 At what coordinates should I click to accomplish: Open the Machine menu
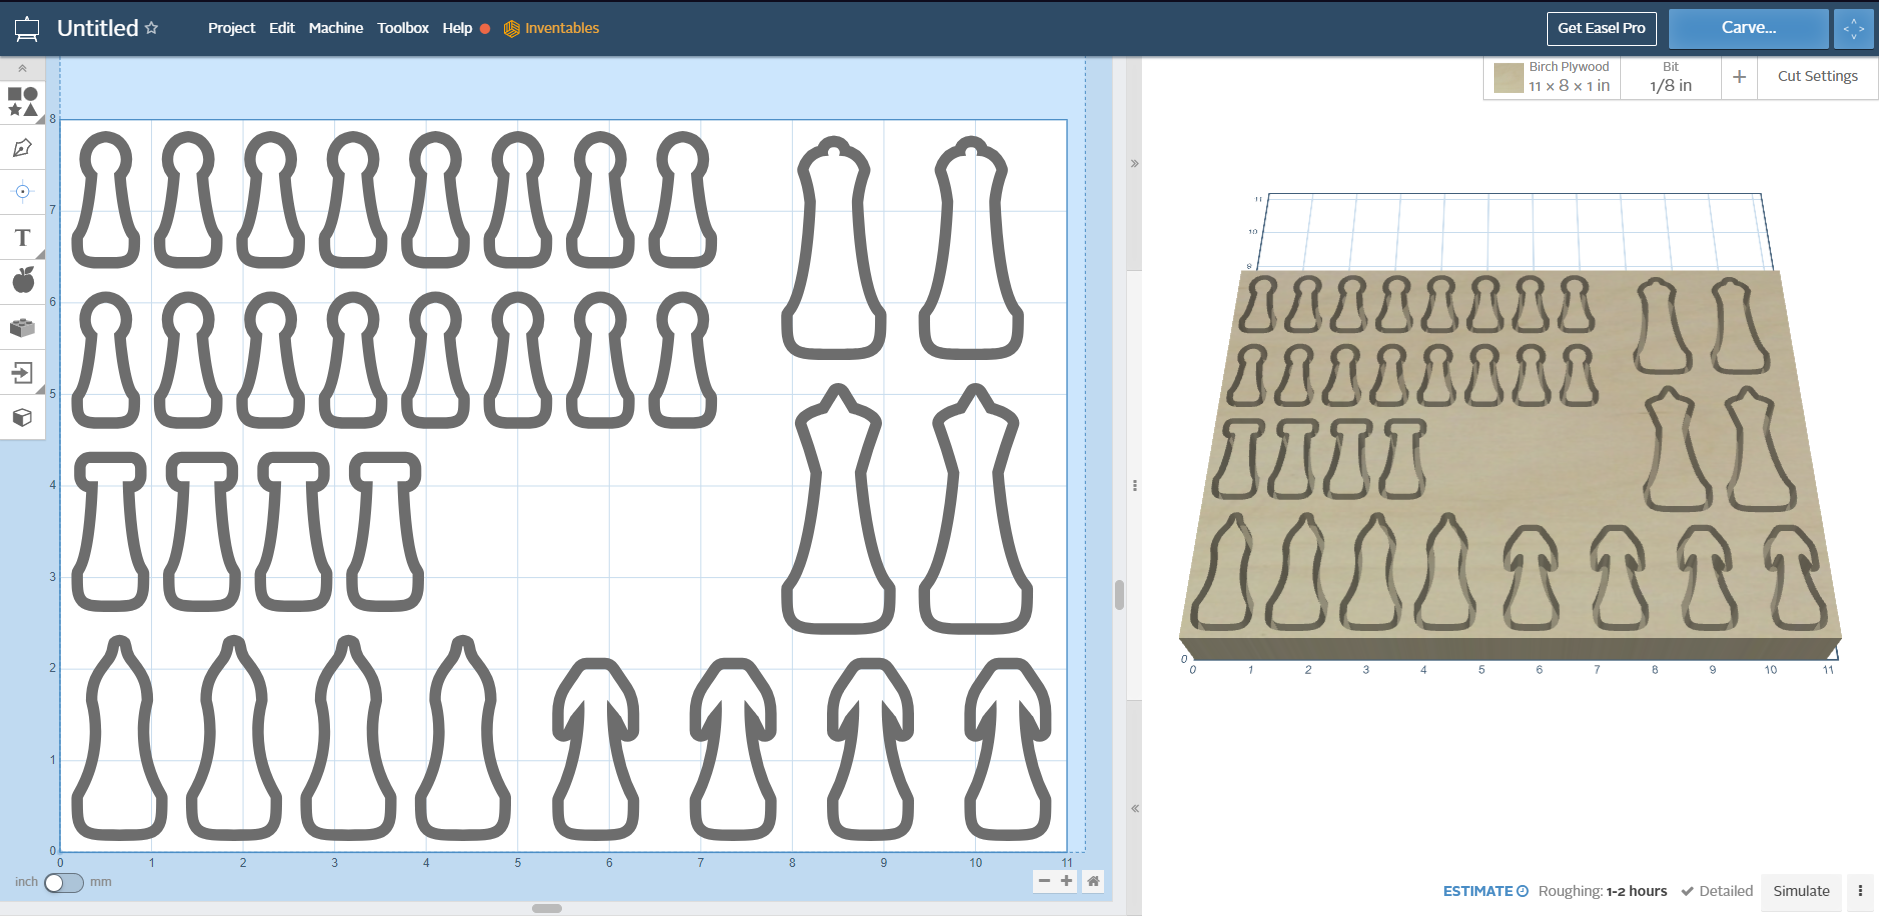[x=336, y=28]
